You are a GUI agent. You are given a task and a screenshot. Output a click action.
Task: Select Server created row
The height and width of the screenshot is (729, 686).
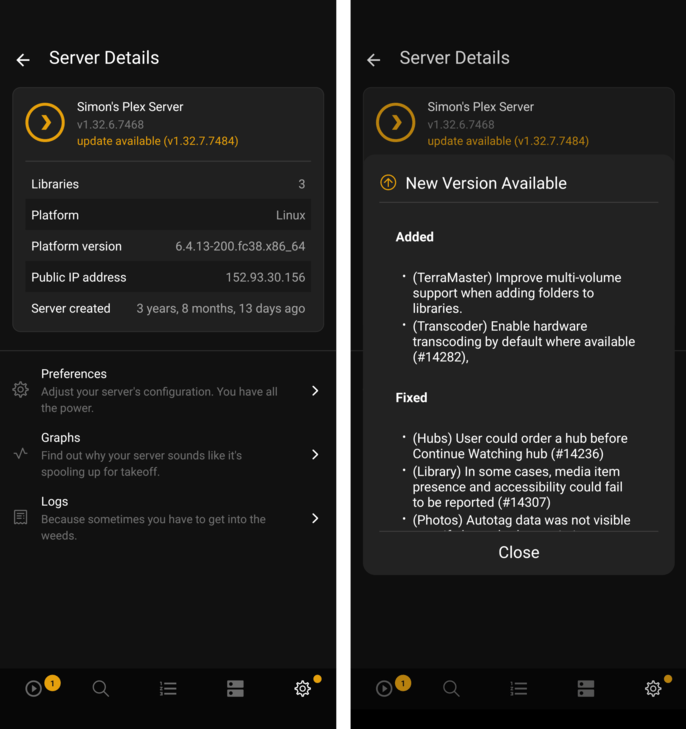pyautogui.click(x=168, y=309)
